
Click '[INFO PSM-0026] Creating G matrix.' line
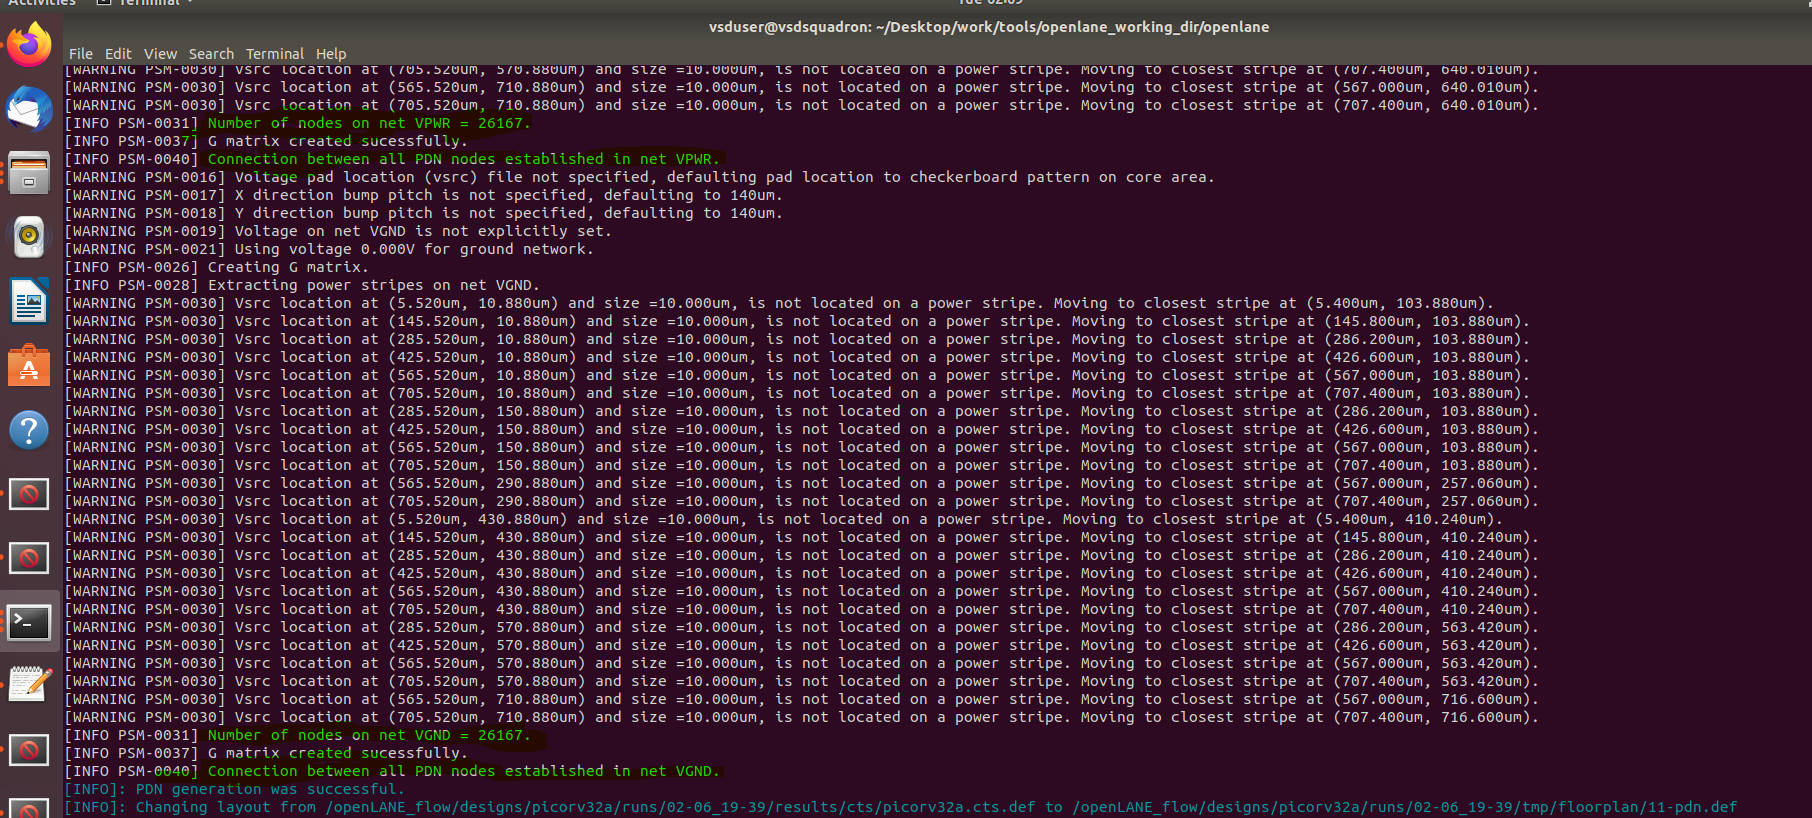[216, 267]
